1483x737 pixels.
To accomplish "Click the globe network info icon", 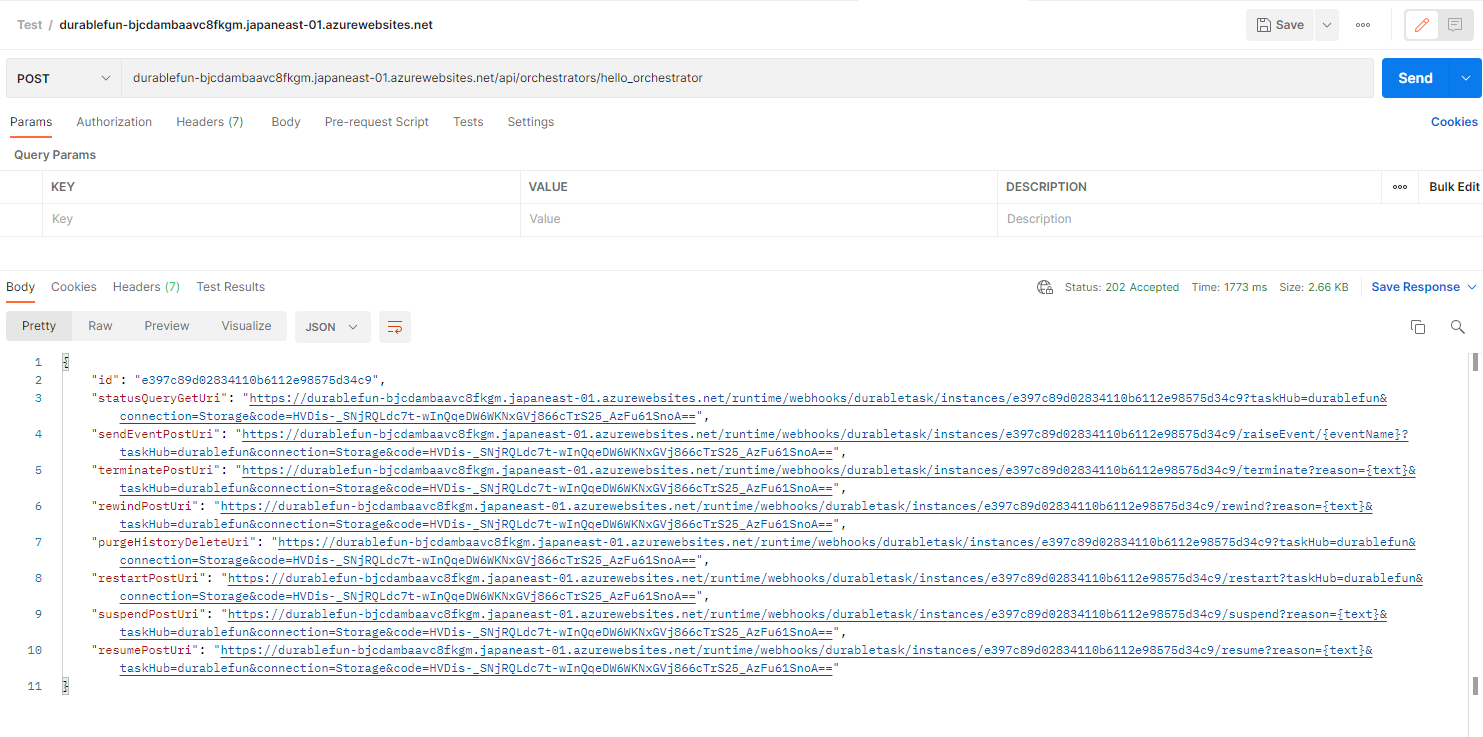I will click(1045, 287).
